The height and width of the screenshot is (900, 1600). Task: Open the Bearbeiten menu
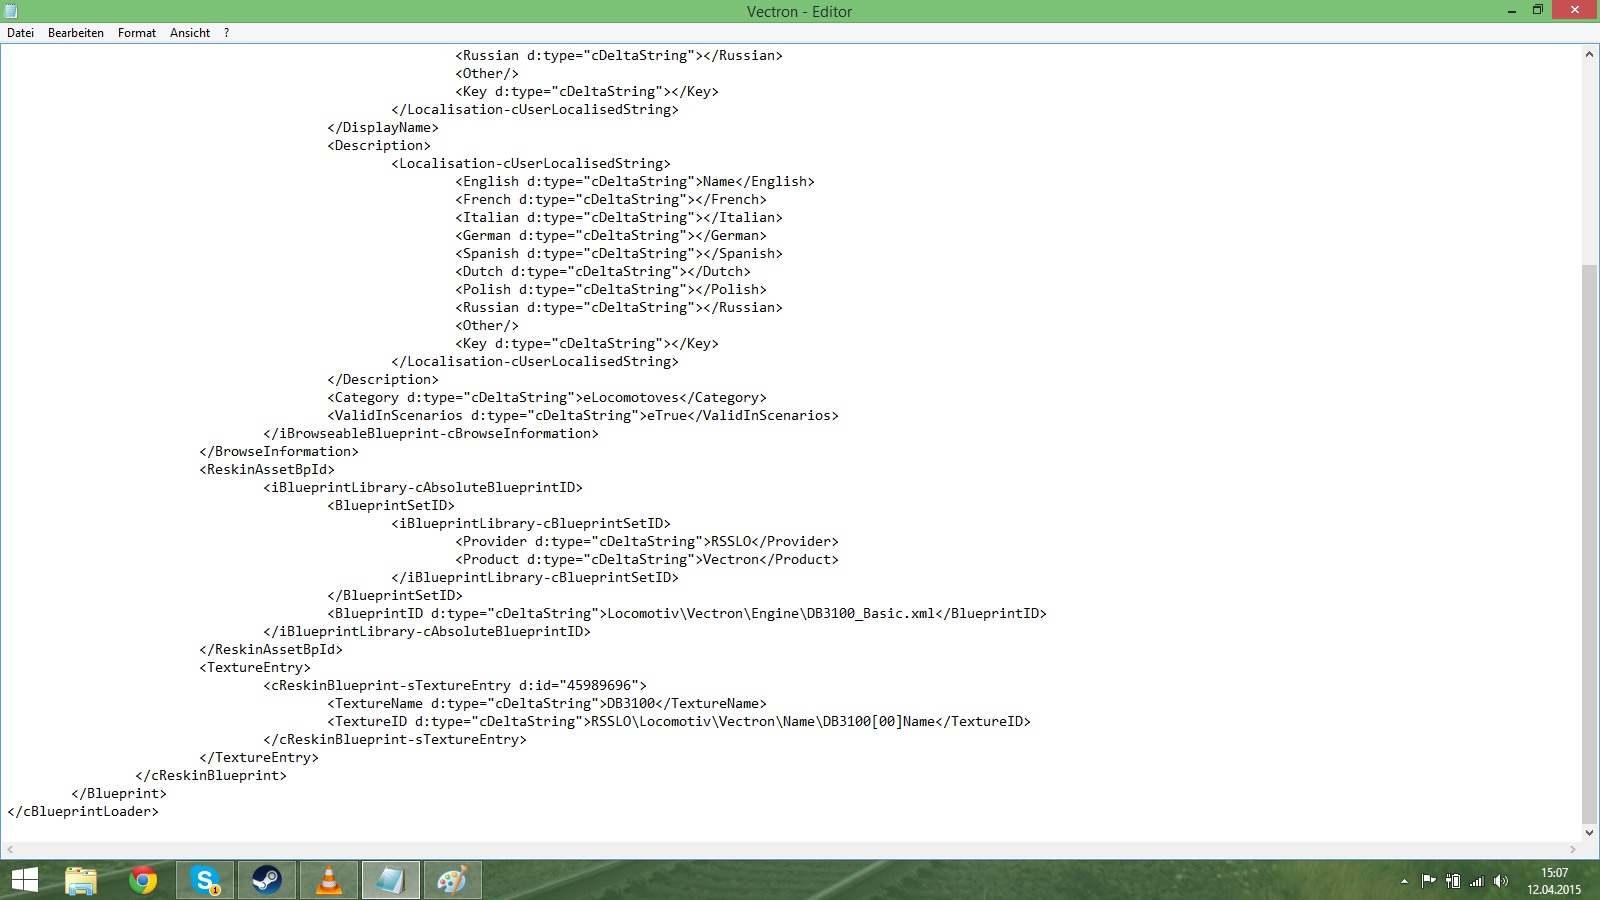tap(76, 33)
